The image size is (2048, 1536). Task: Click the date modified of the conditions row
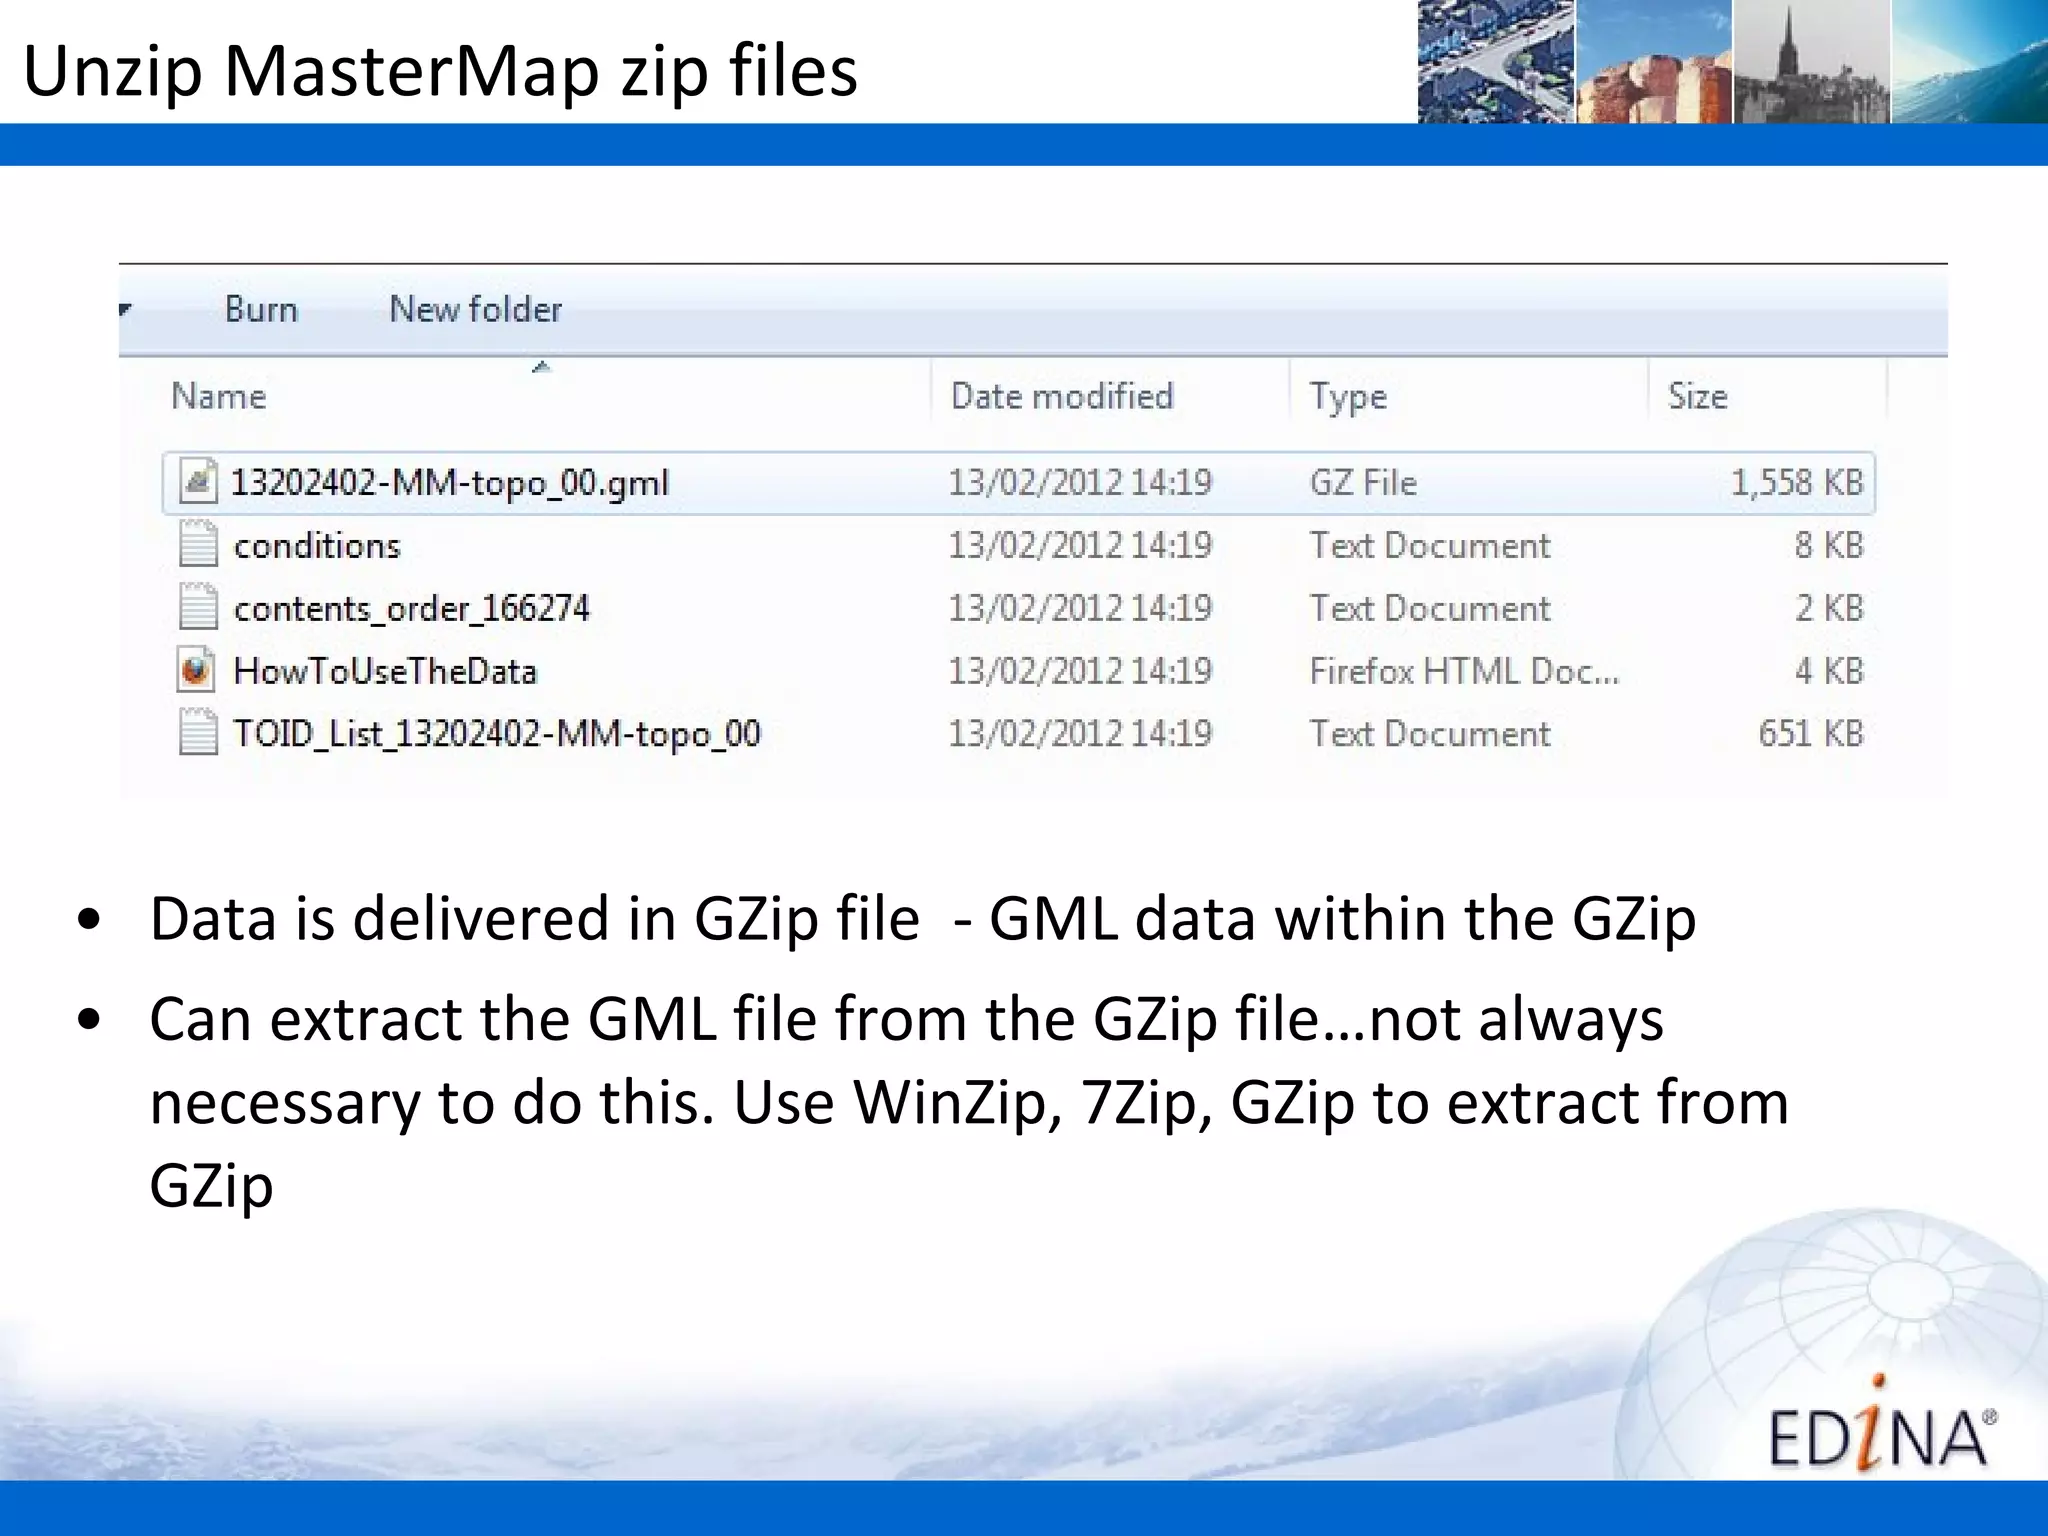[1080, 545]
